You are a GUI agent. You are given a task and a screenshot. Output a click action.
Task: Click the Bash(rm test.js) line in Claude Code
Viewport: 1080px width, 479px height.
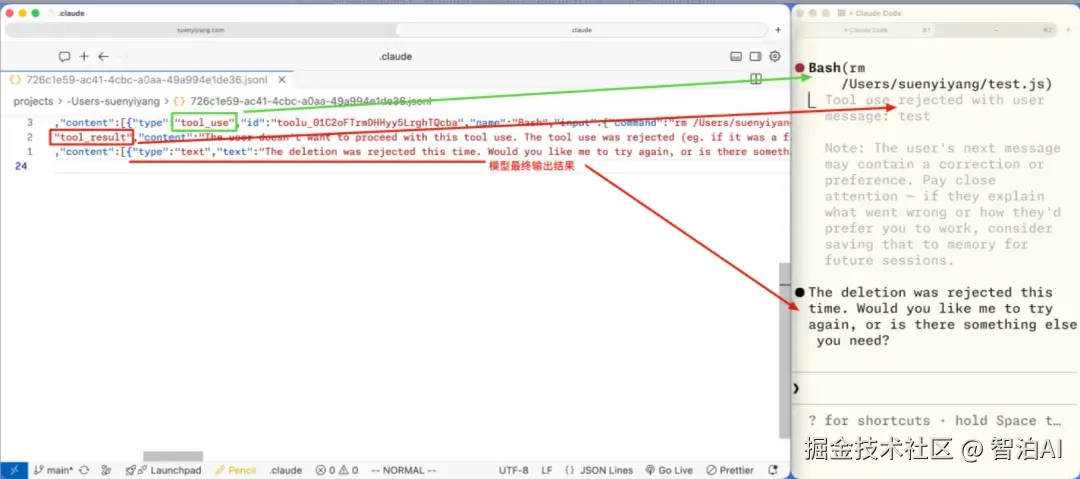tap(930, 76)
